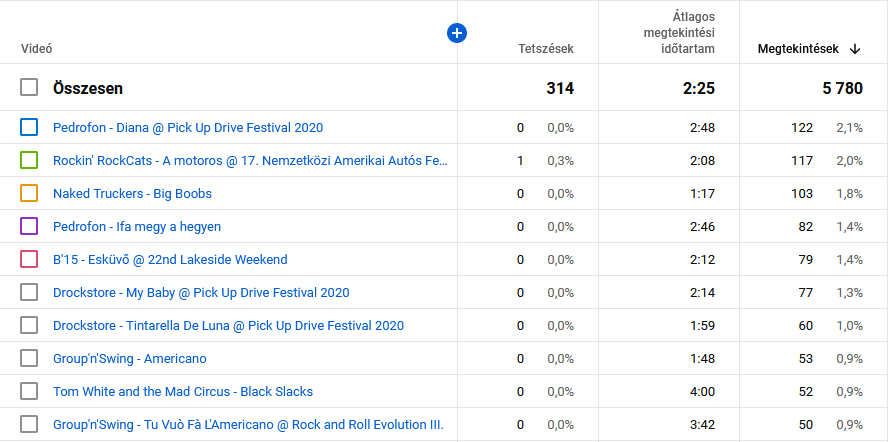The width and height of the screenshot is (888, 442).
Task: Check the Tom White Black Slacks checkbox
Action: (29, 391)
